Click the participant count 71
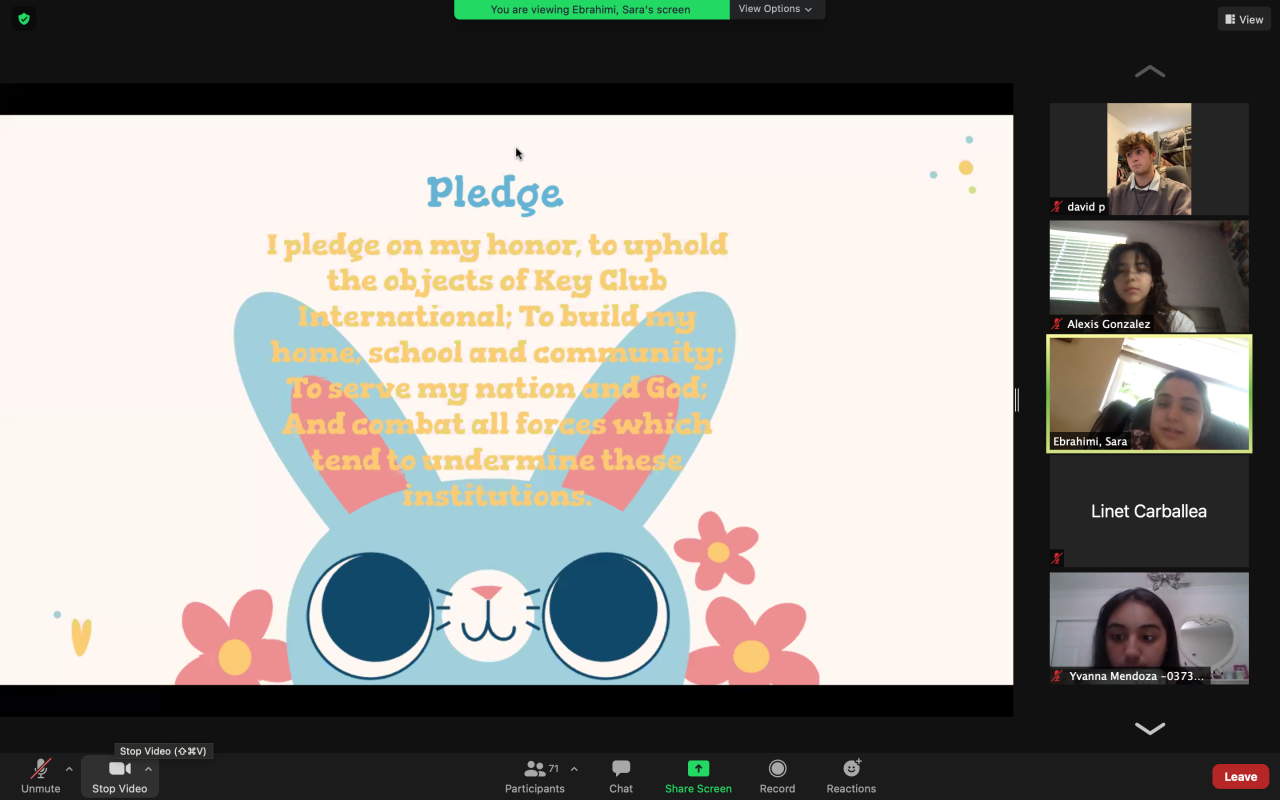This screenshot has width=1280, height=800. 554,769
